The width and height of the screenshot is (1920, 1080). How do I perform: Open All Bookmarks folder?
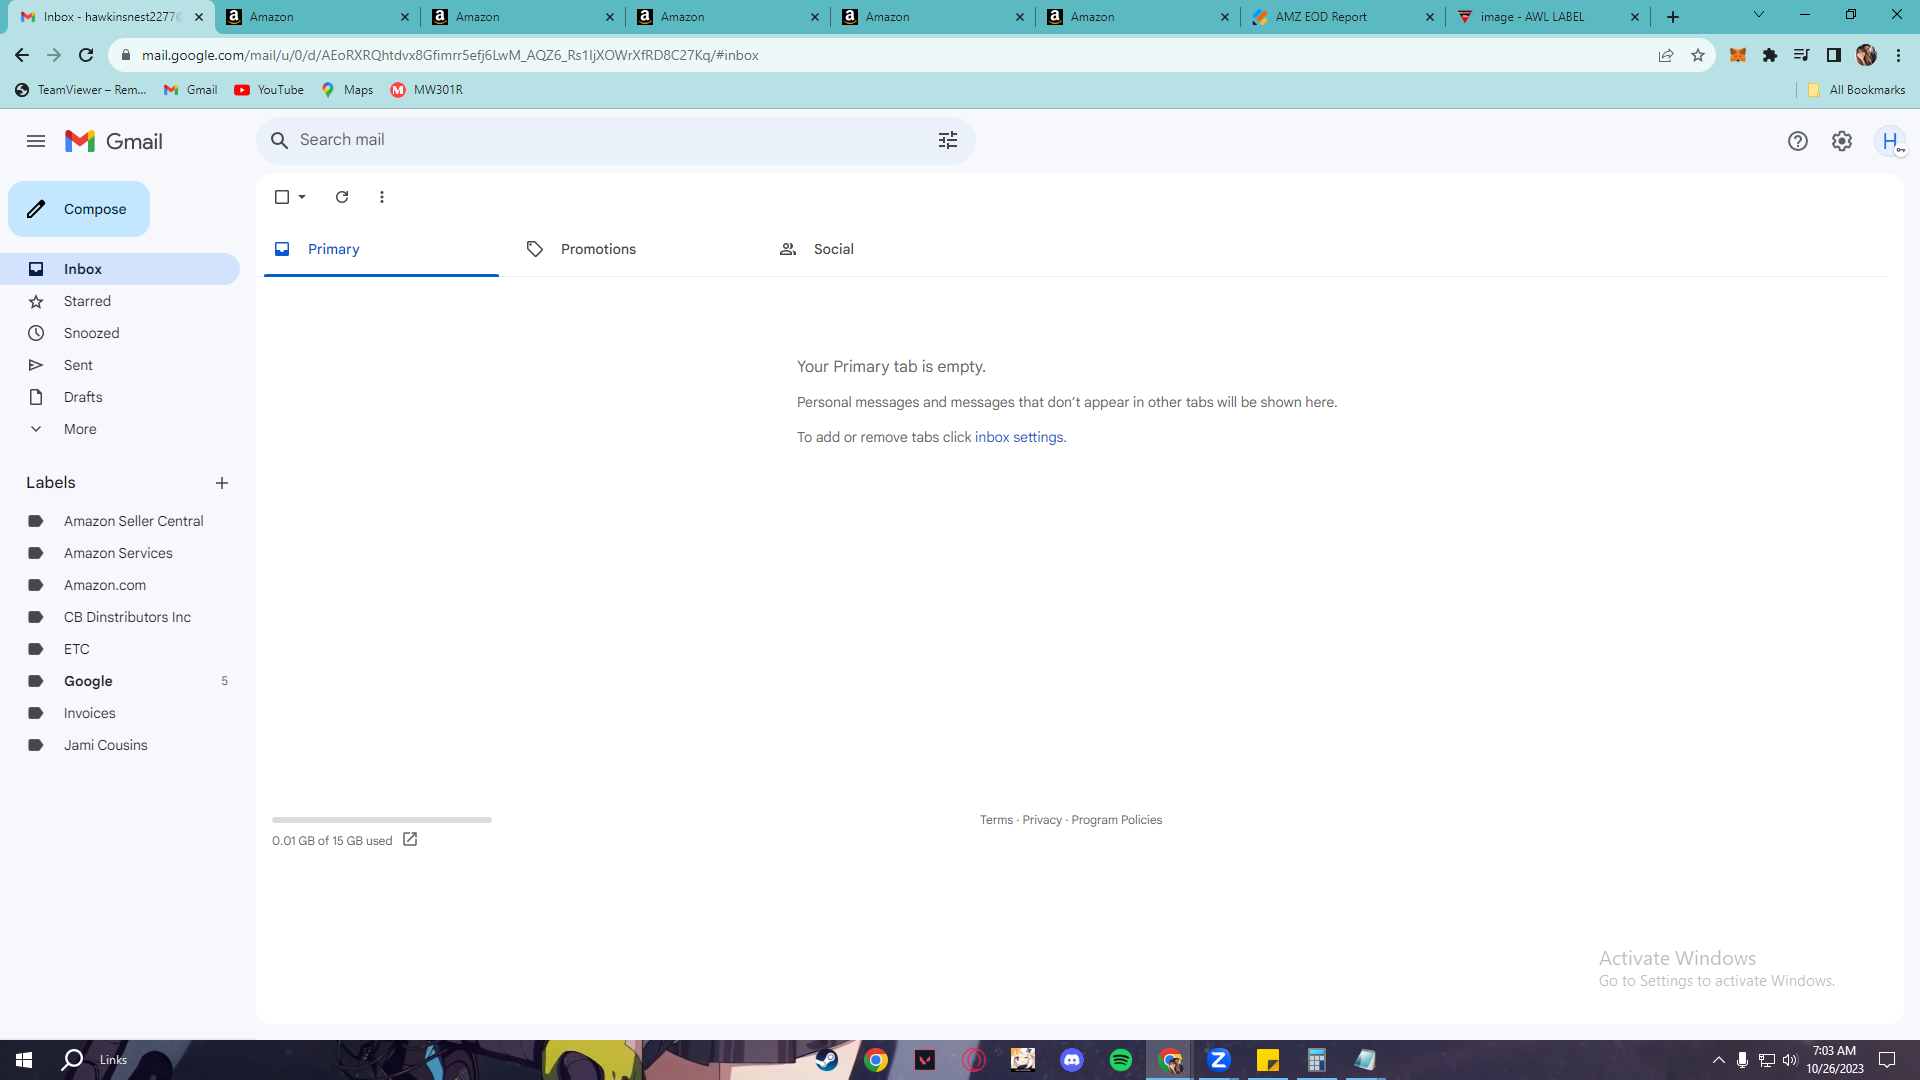[x=1856, y=90]
